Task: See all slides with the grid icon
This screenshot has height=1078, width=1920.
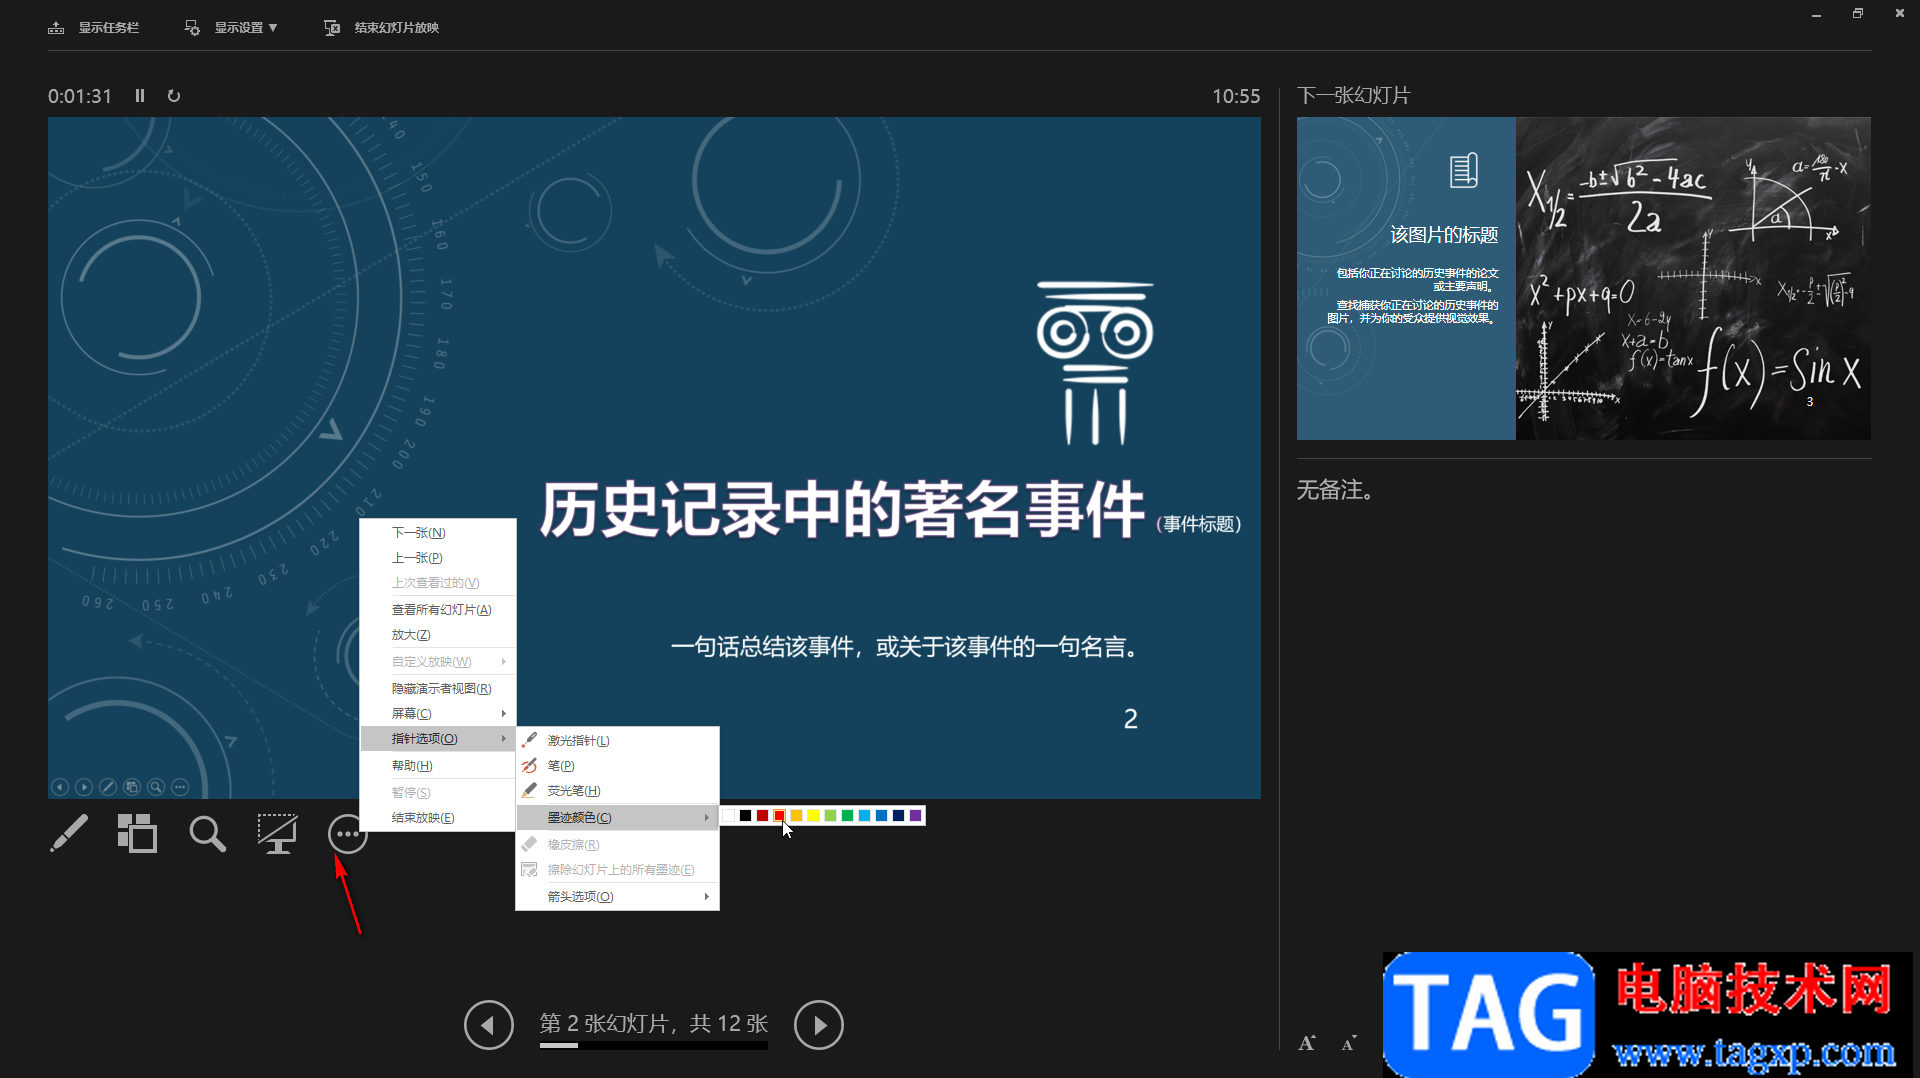Action: click(x=137, y=833)
